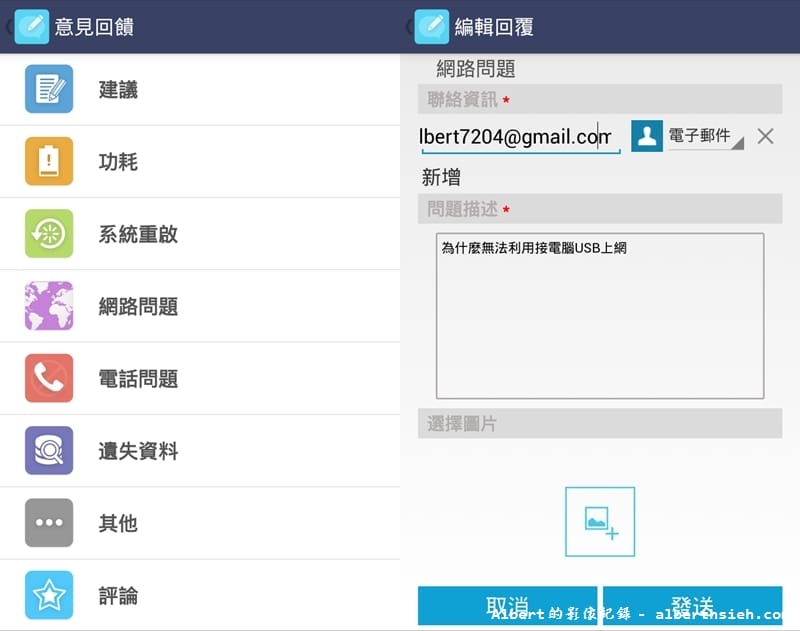Focus the problem description text box
Screen dimensions: 800x631
click(600, 316)
